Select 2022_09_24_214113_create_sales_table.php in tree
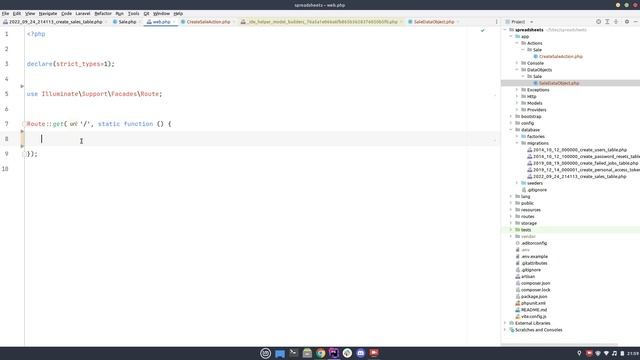Image resolution: width=640 pixels, height=360 pixels. (579, 176)
